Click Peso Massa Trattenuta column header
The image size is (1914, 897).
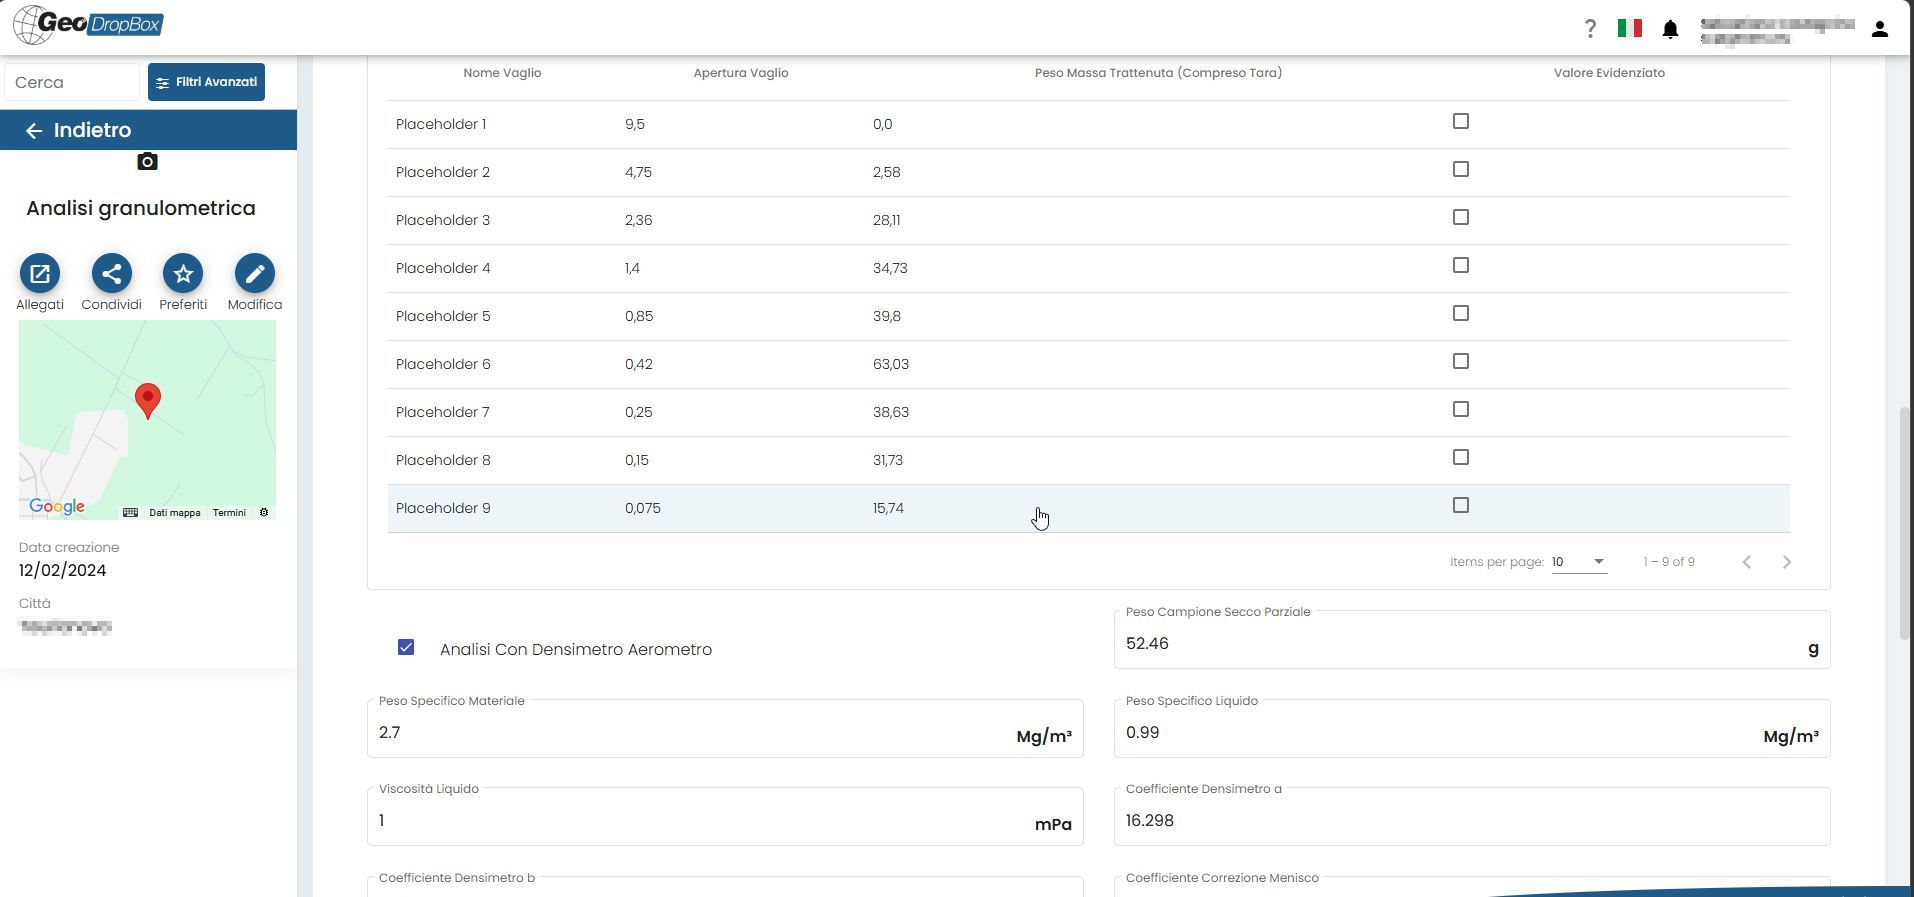(x=1158, y=73)
